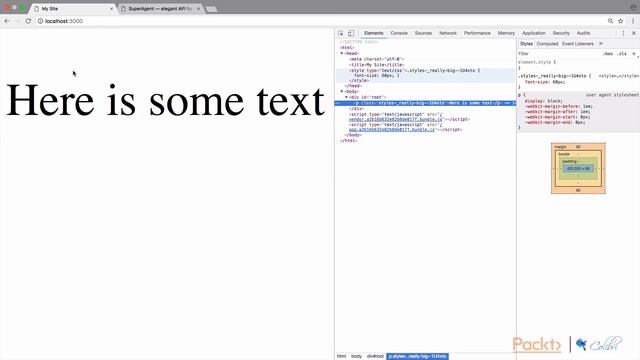Click the padding region label in box model
Image resolution: width=640 pixels, height=360 pixels.
pos(569,161)
